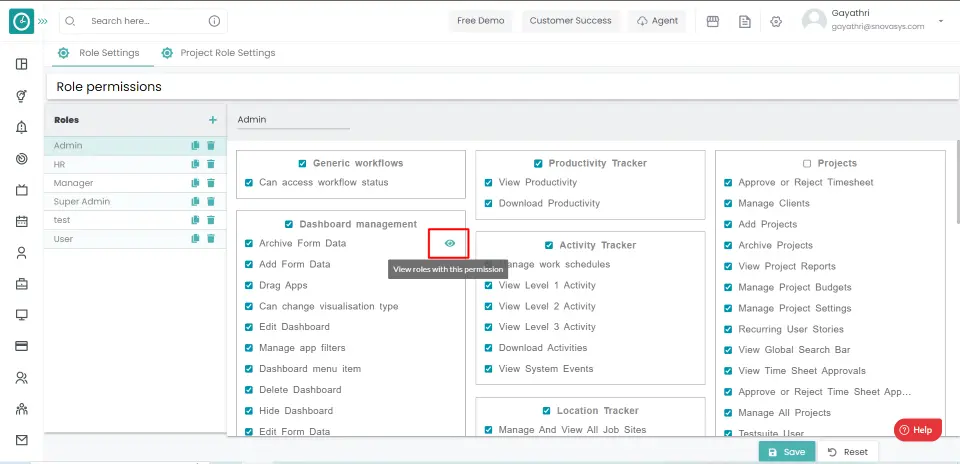Delete the HR role using trash icon
The image size is (960, 464).
tap(211, 164)
